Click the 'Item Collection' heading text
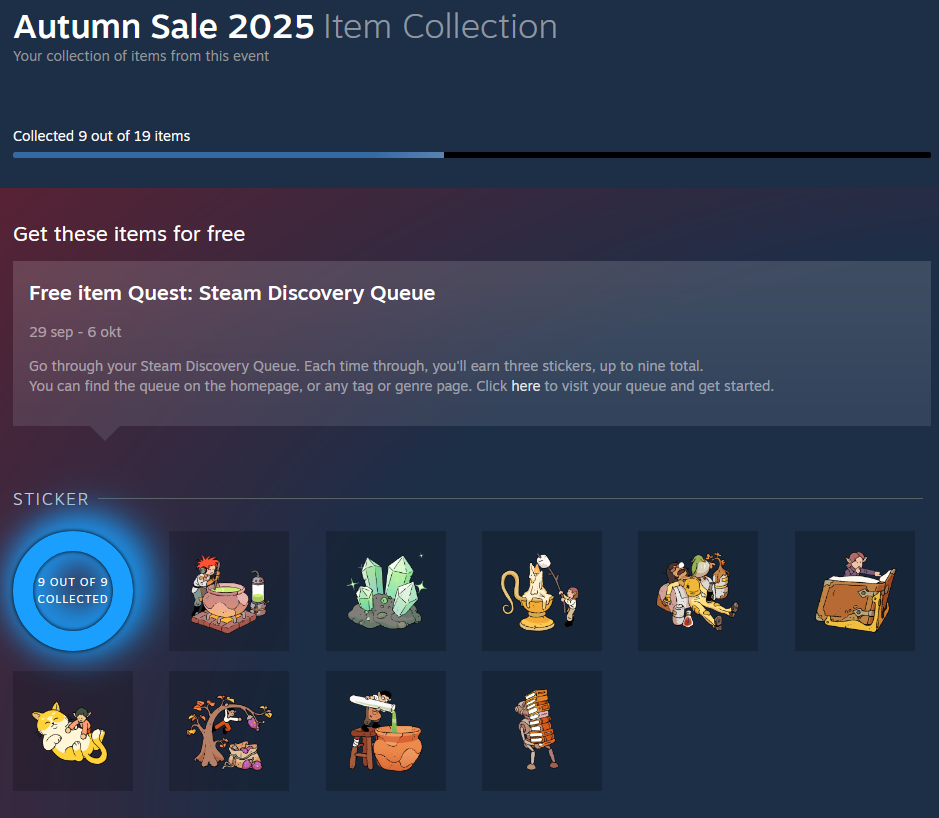939x818 pixels. click(440, 27)
